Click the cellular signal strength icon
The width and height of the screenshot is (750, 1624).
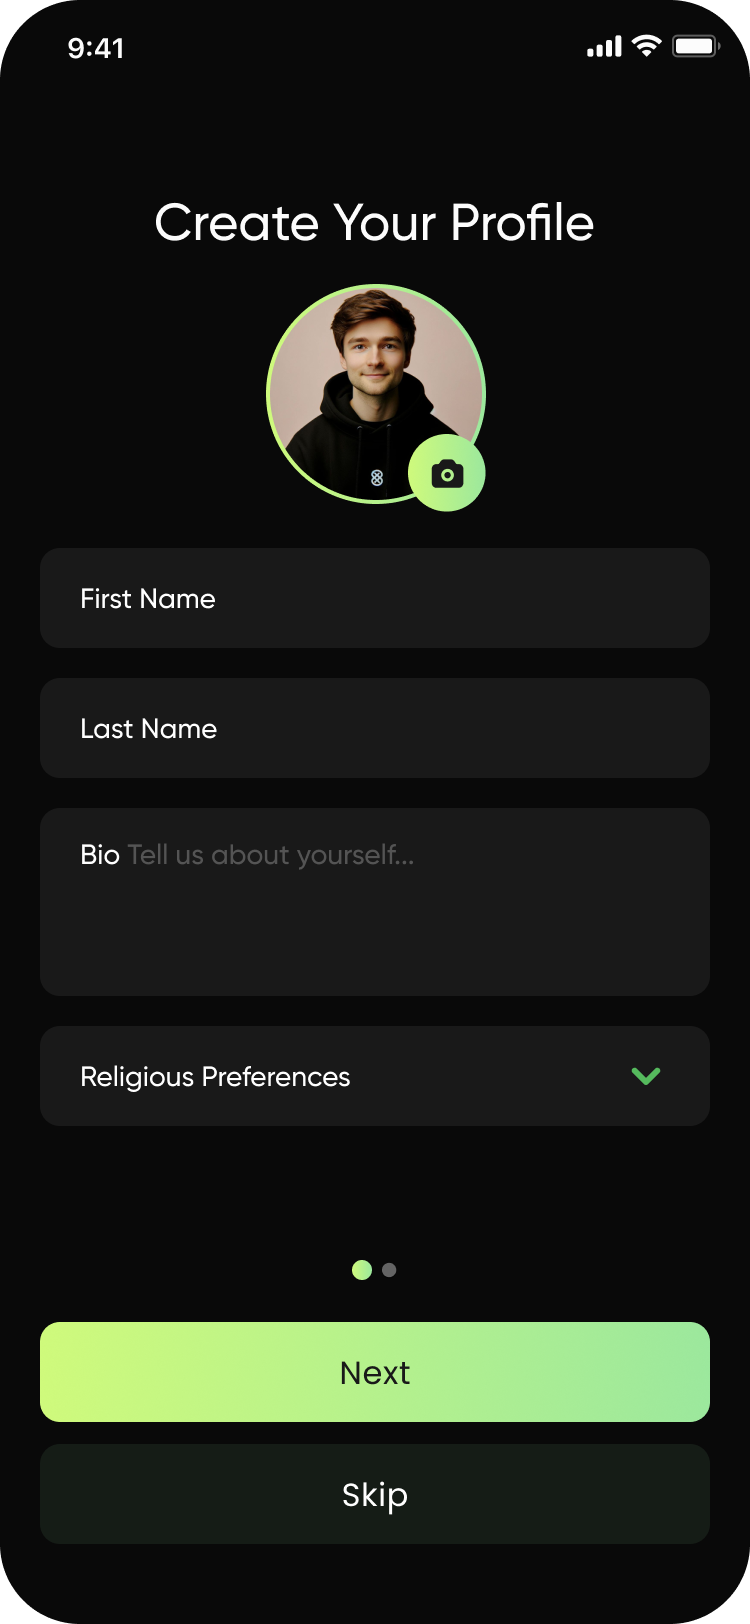pyautogui.click(x=604, y=47)
